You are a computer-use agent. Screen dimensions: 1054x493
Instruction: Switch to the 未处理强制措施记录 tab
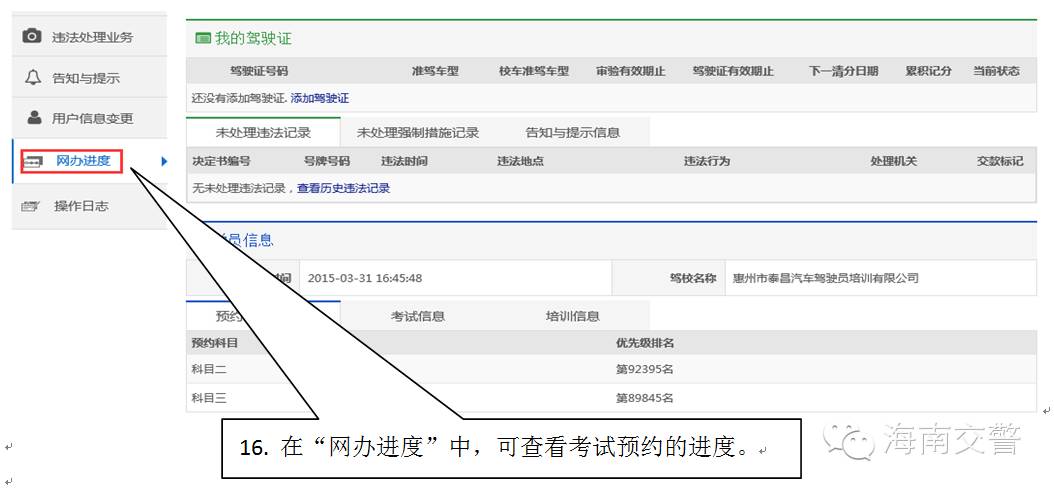(x=417, y=132)
